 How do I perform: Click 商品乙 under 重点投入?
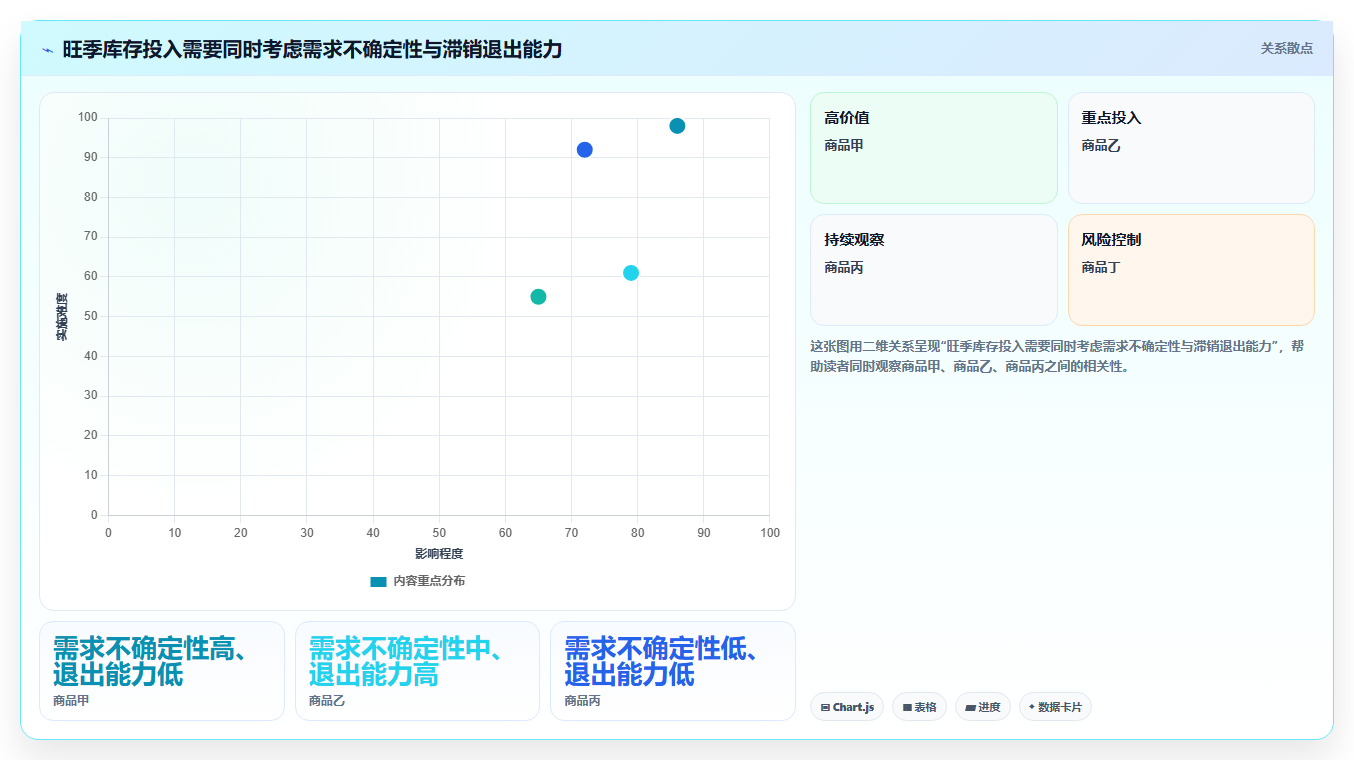1101,146
